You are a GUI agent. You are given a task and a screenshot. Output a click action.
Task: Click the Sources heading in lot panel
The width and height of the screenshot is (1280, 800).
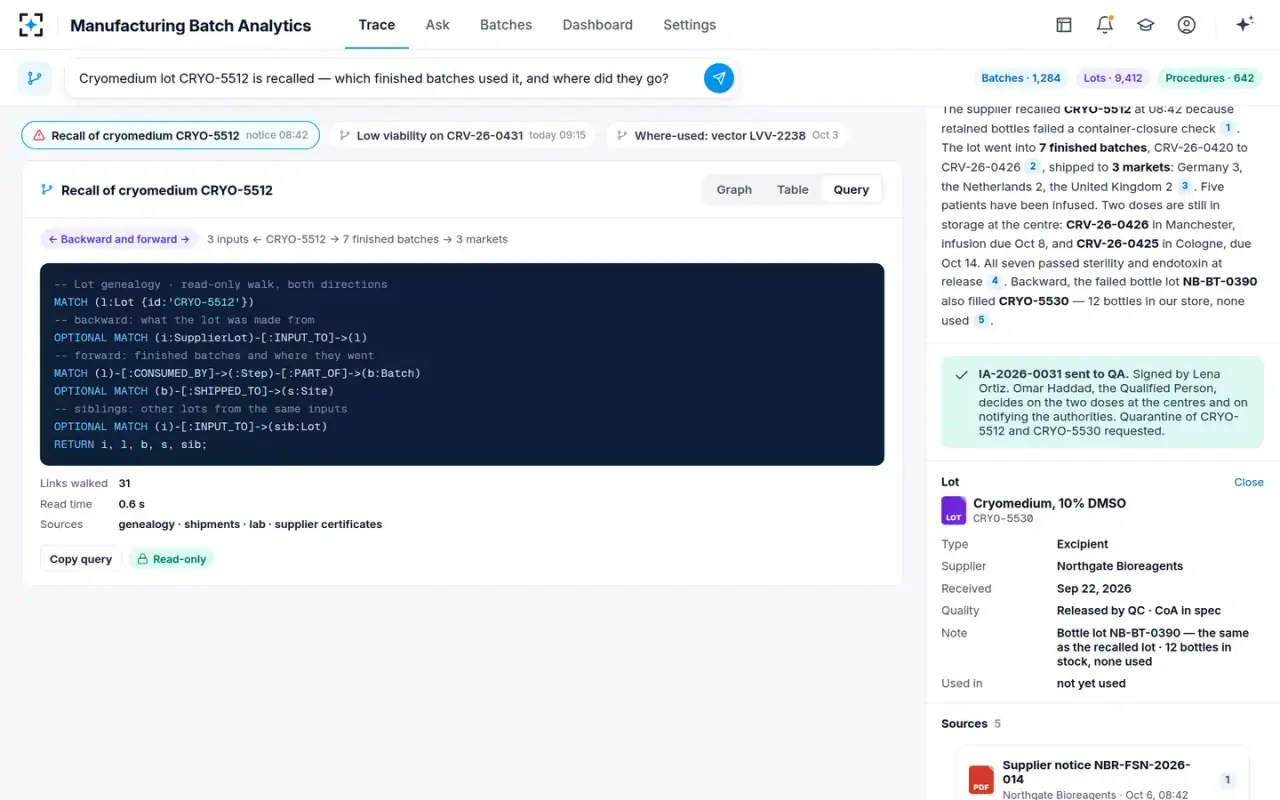tap(964, 724)
